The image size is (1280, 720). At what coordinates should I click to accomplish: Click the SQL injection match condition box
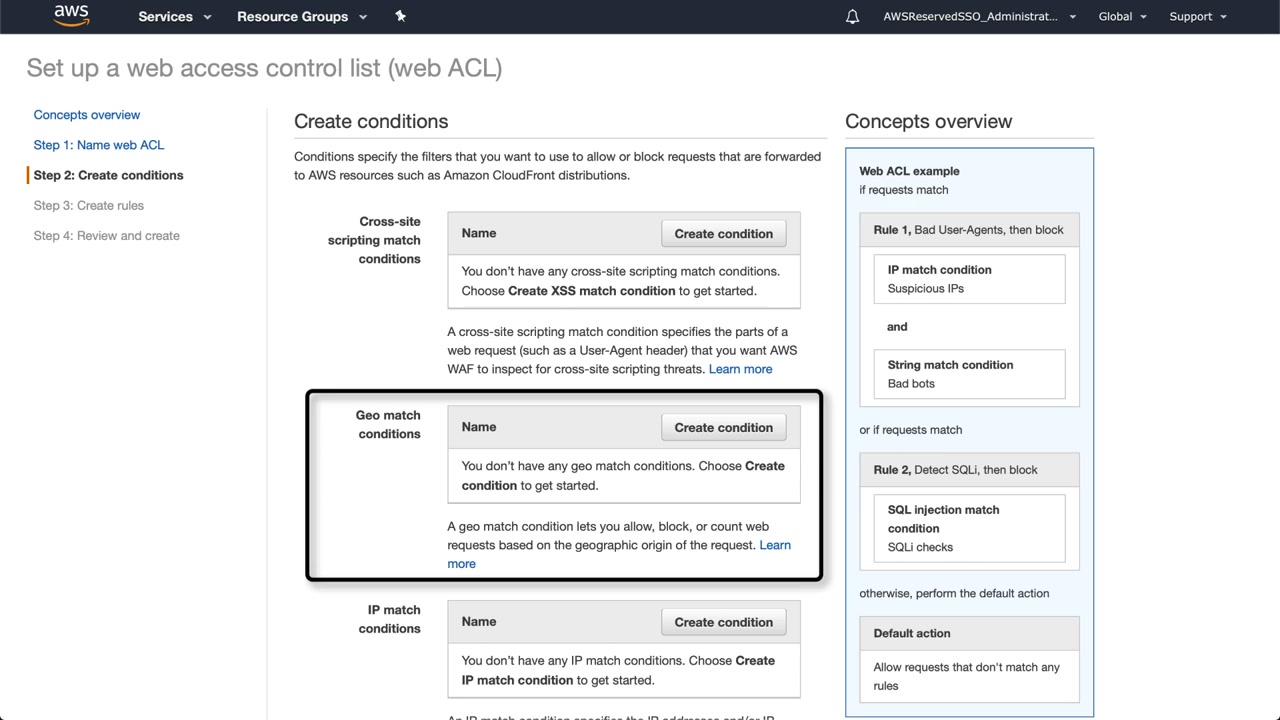coord(968,528)
